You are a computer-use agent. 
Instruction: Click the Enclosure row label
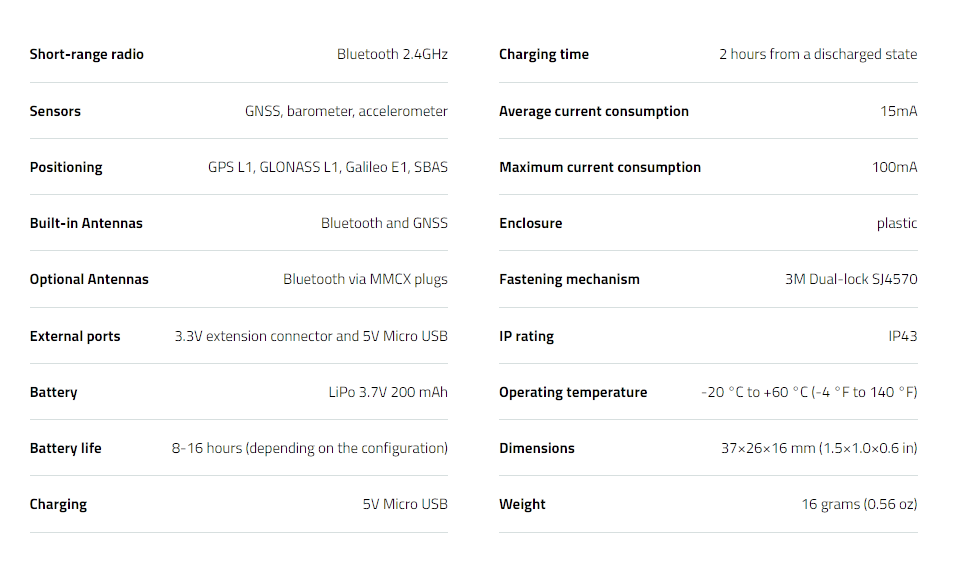531,223
